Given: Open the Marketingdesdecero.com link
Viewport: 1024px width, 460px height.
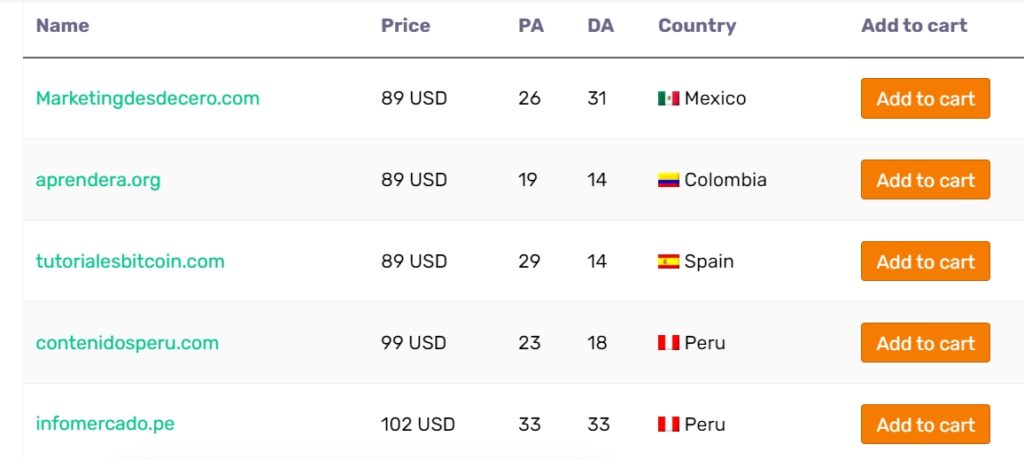Looking at the screenshot, I should pos(148,99).
